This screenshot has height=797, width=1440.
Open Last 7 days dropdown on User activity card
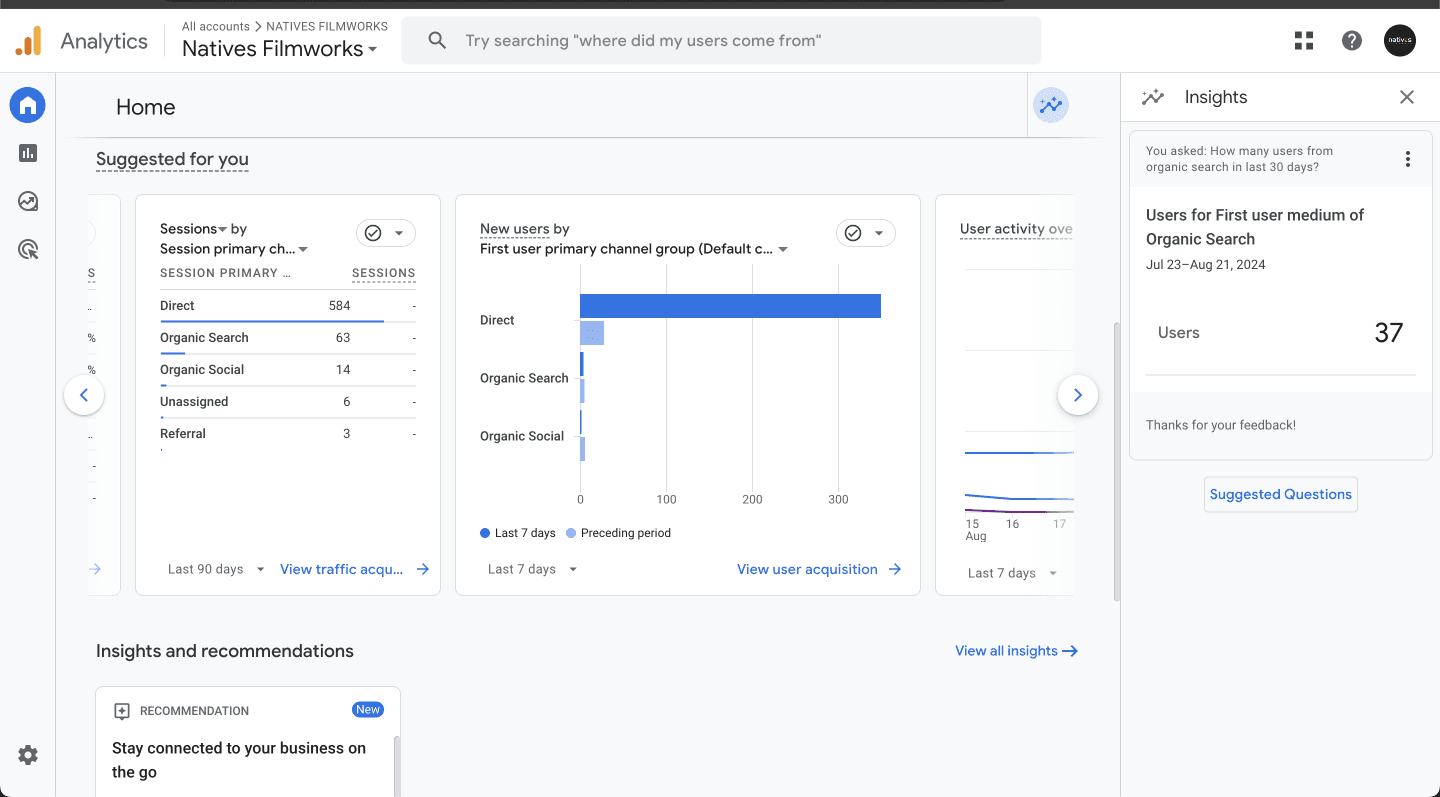(x=1013, y=573)
